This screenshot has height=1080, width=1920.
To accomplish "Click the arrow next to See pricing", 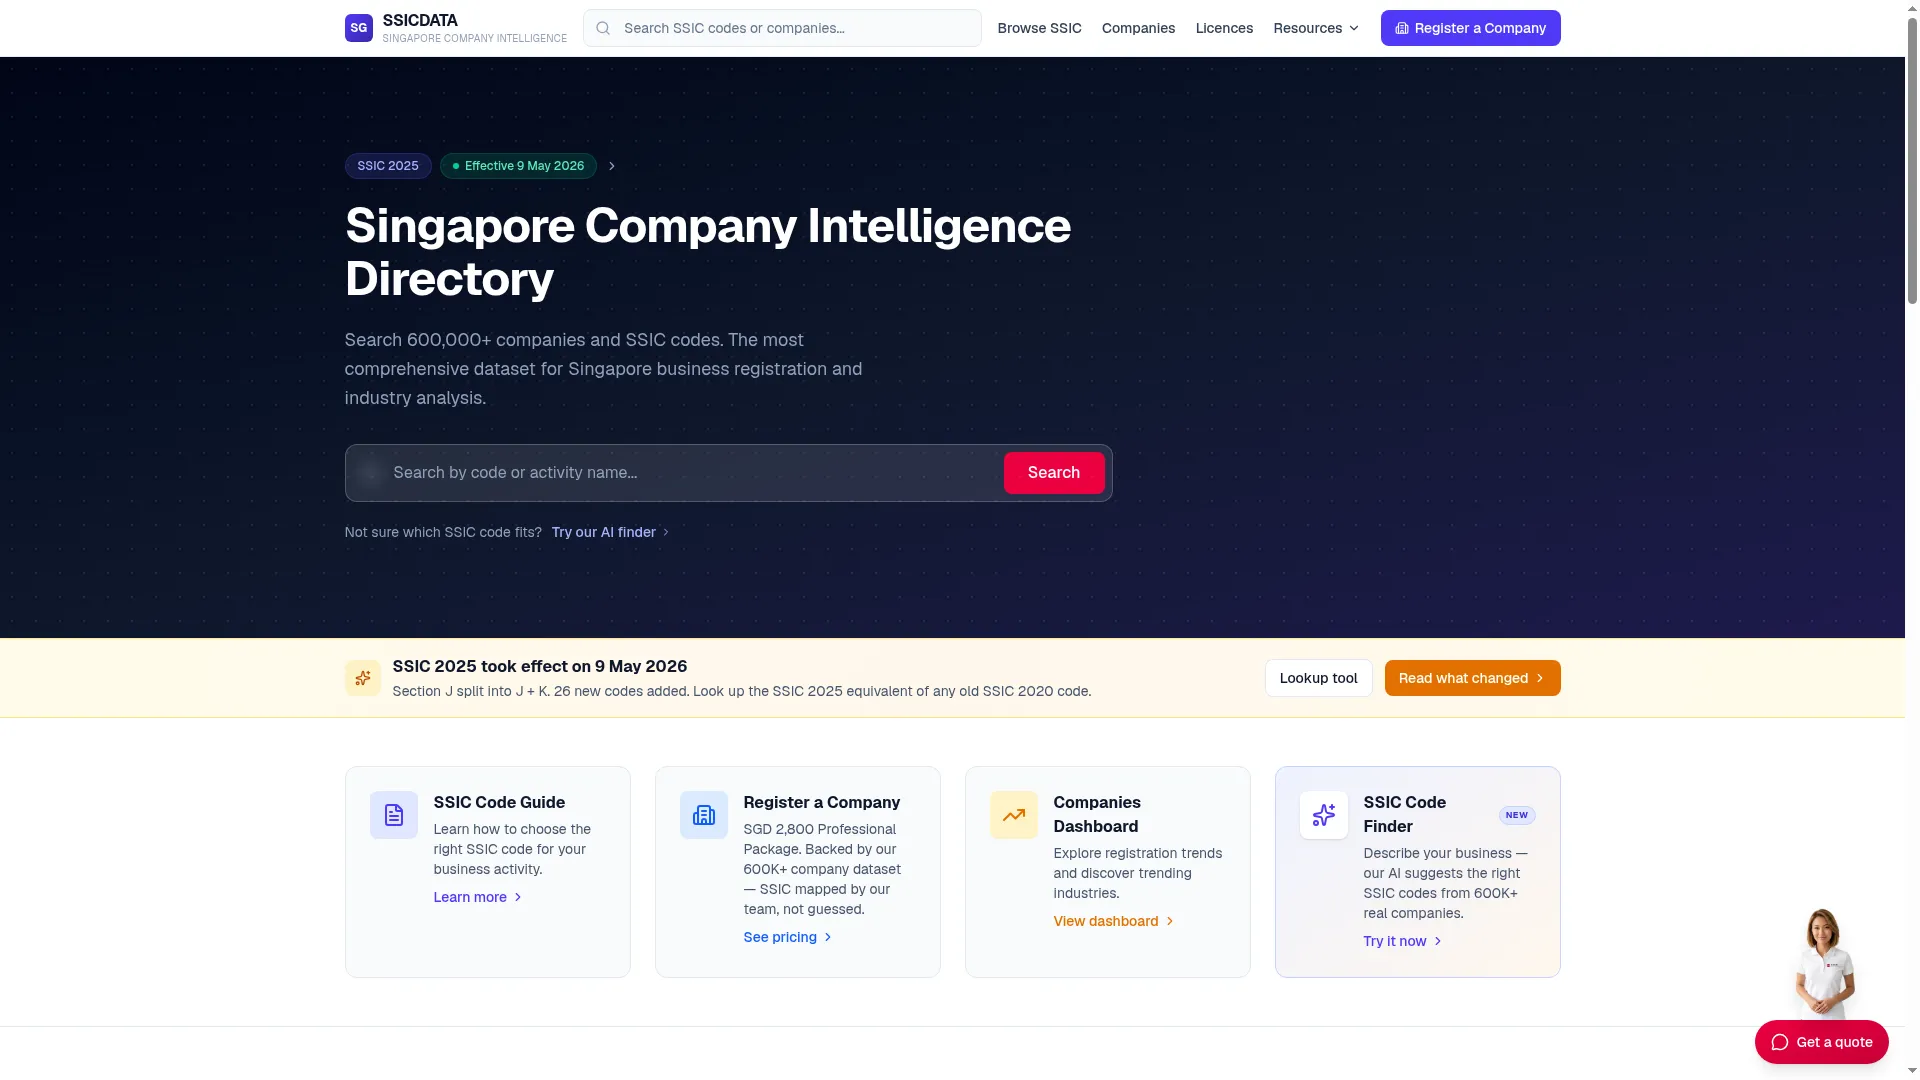I will (828, 937).
